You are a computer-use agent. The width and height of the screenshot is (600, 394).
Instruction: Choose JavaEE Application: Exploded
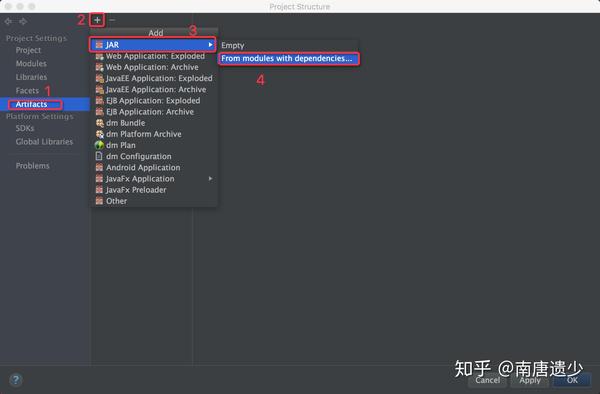click(x=154, y=78)
